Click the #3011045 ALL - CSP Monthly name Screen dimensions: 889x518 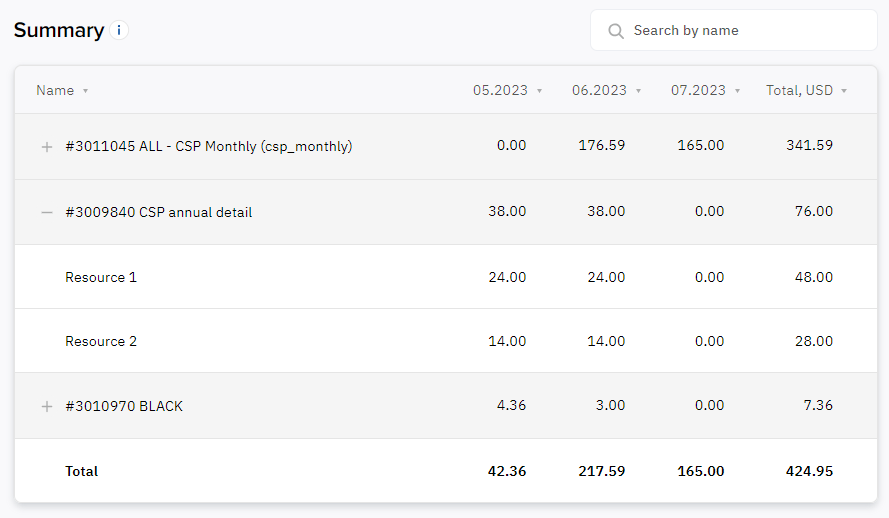[209, 146]
